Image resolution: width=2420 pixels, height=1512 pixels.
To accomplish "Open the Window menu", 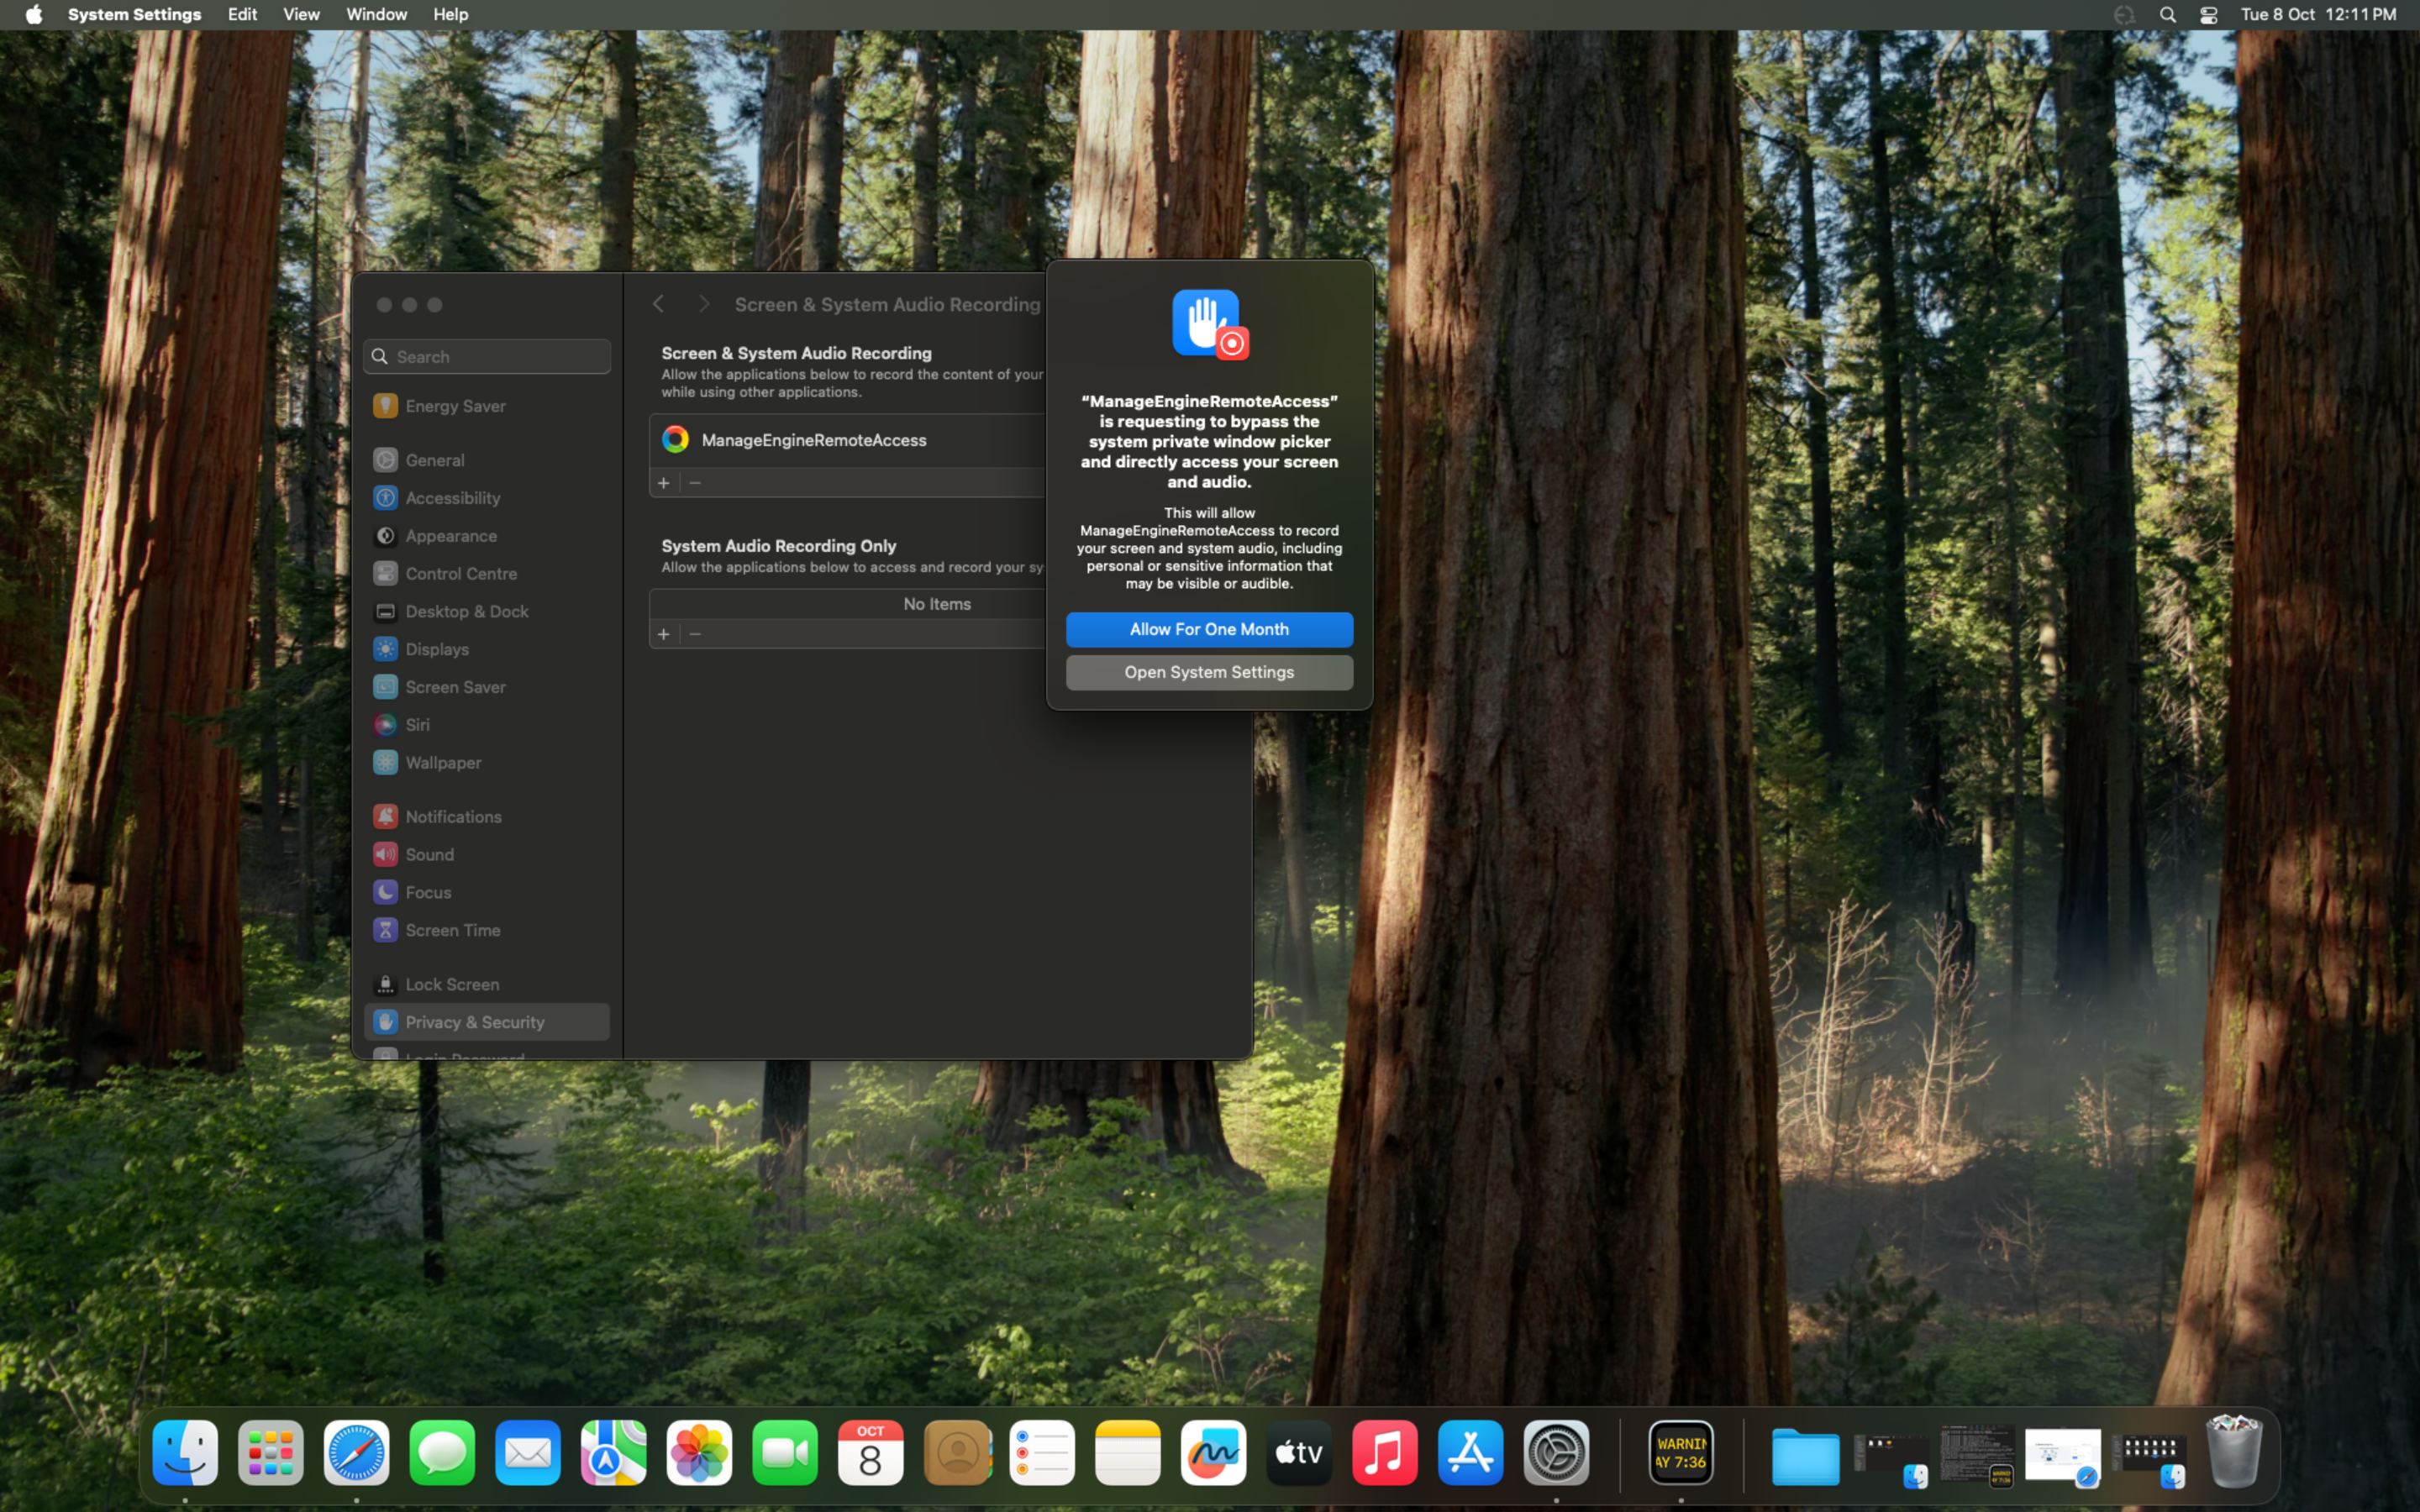I will click(376, 14).
